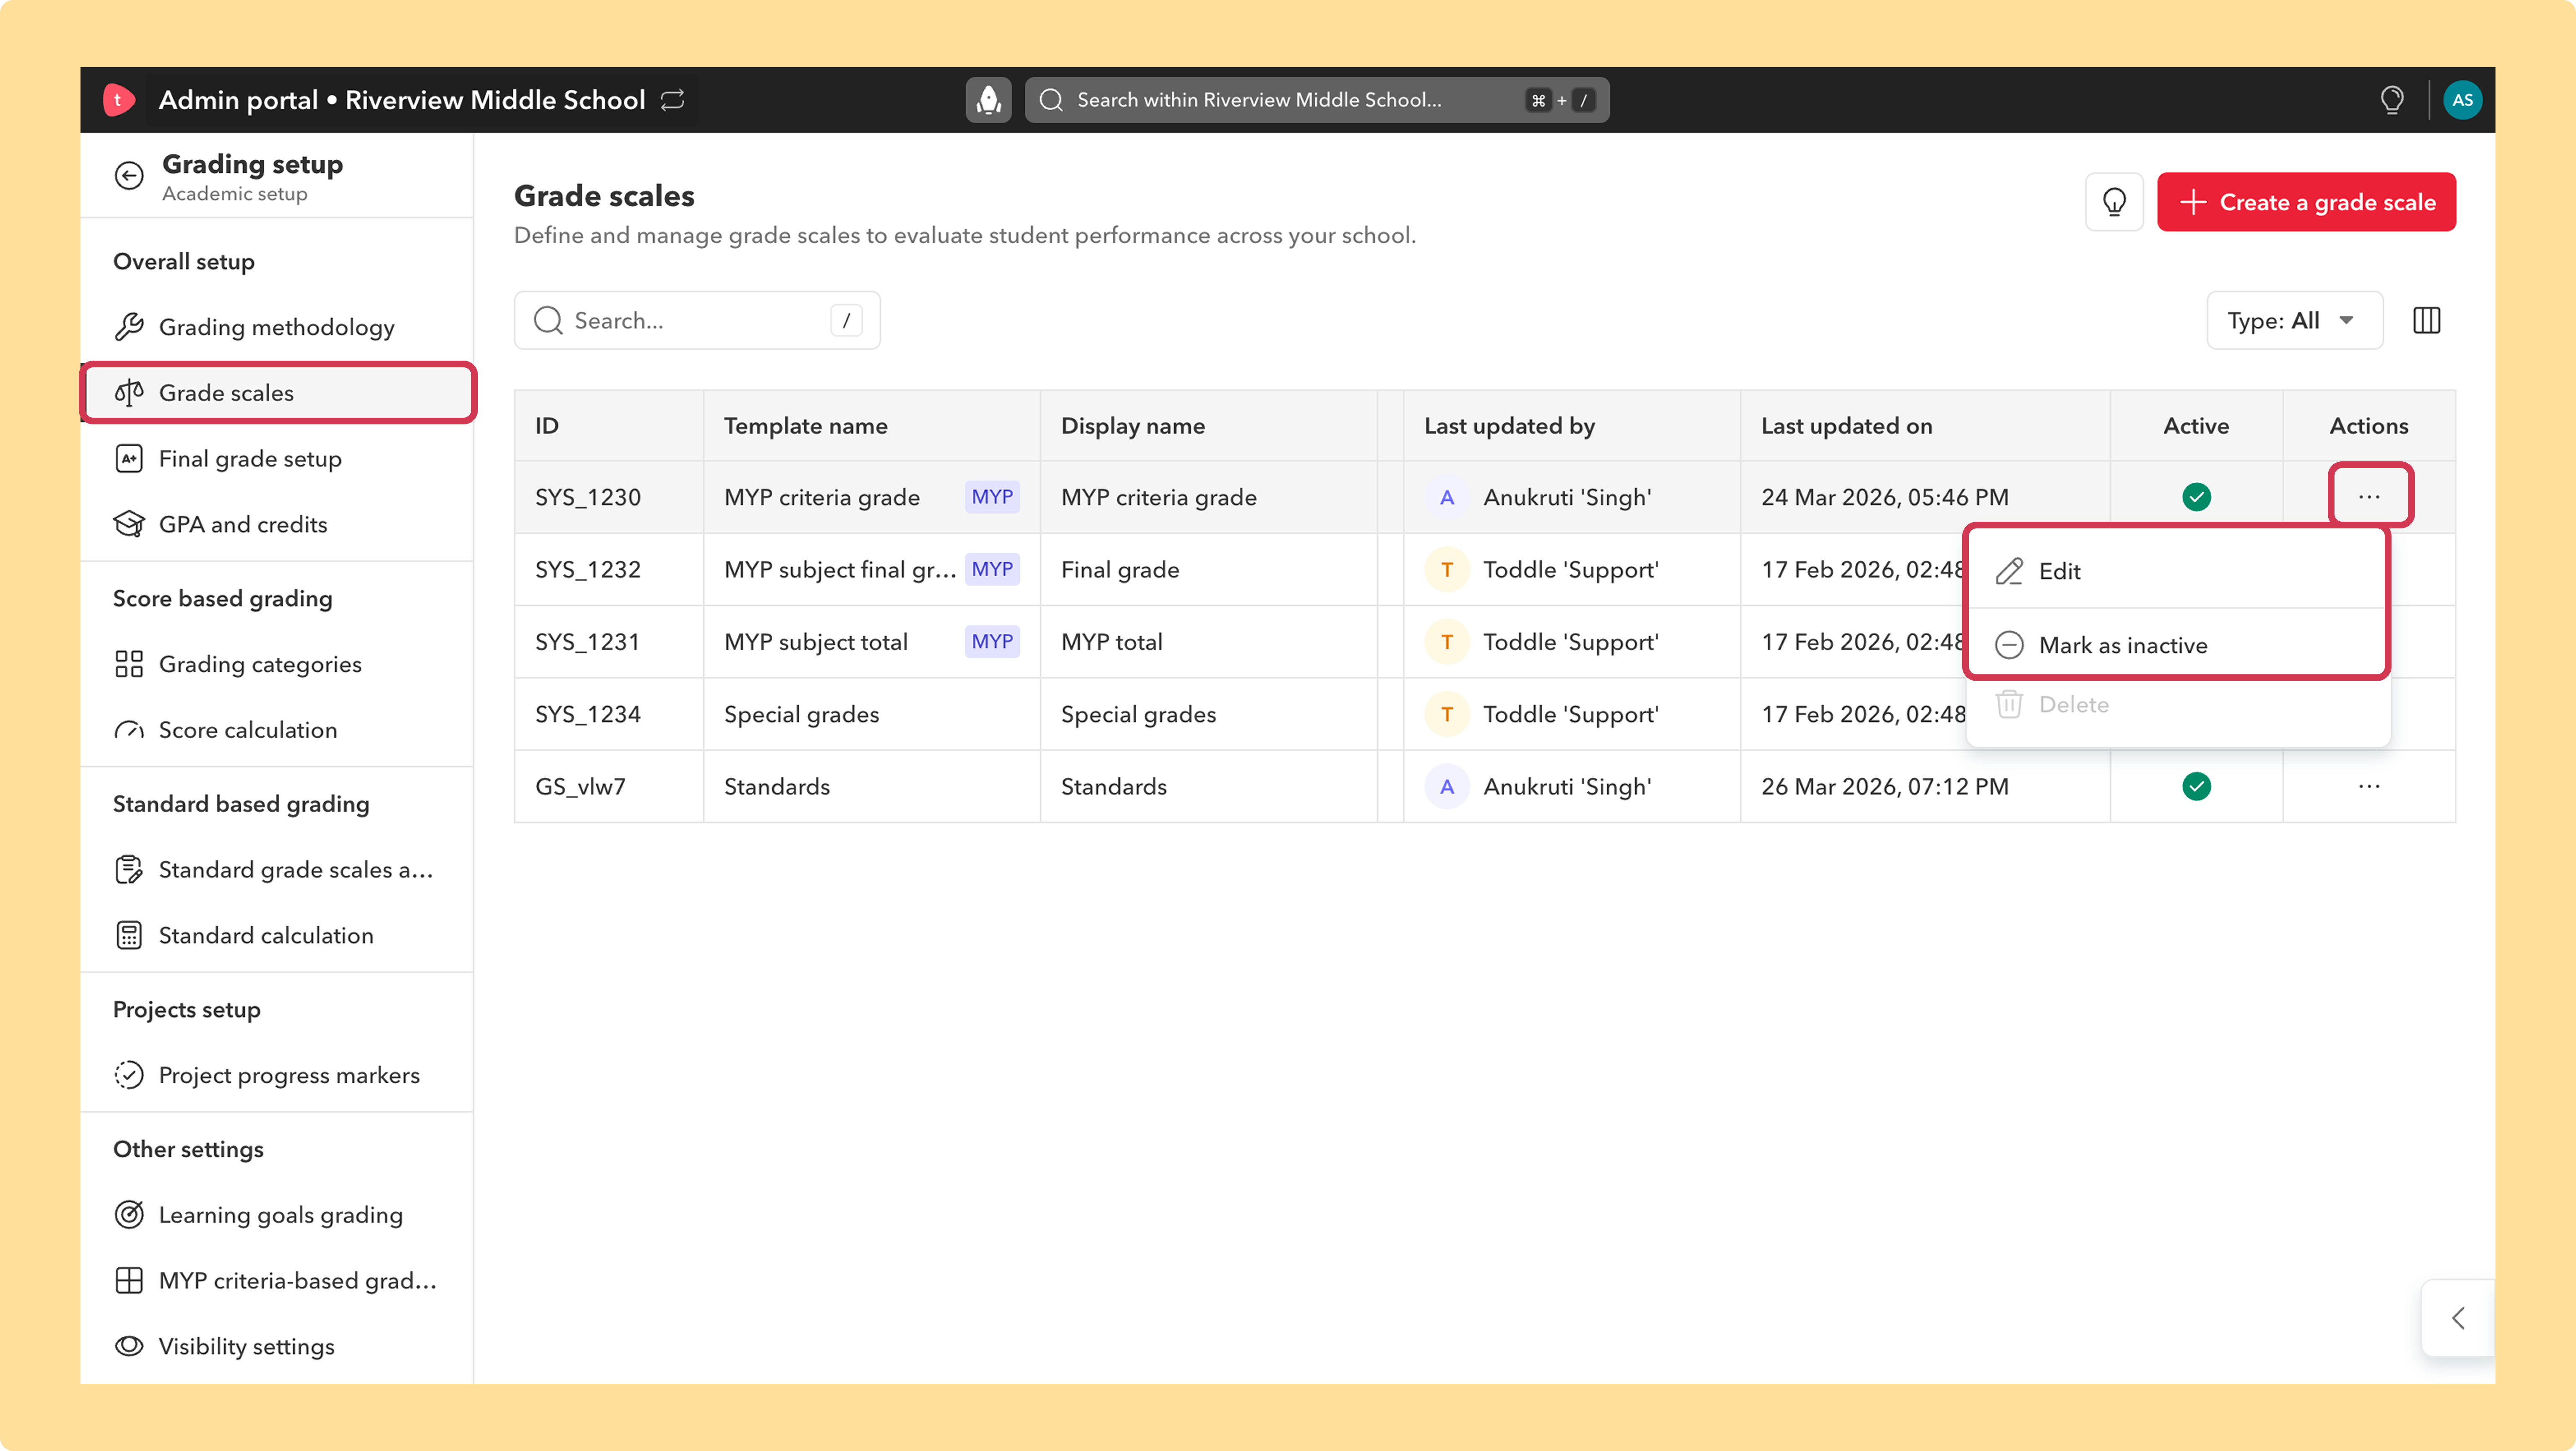Click the wrench icon for Grading methodology

click(x=129, y=327)
